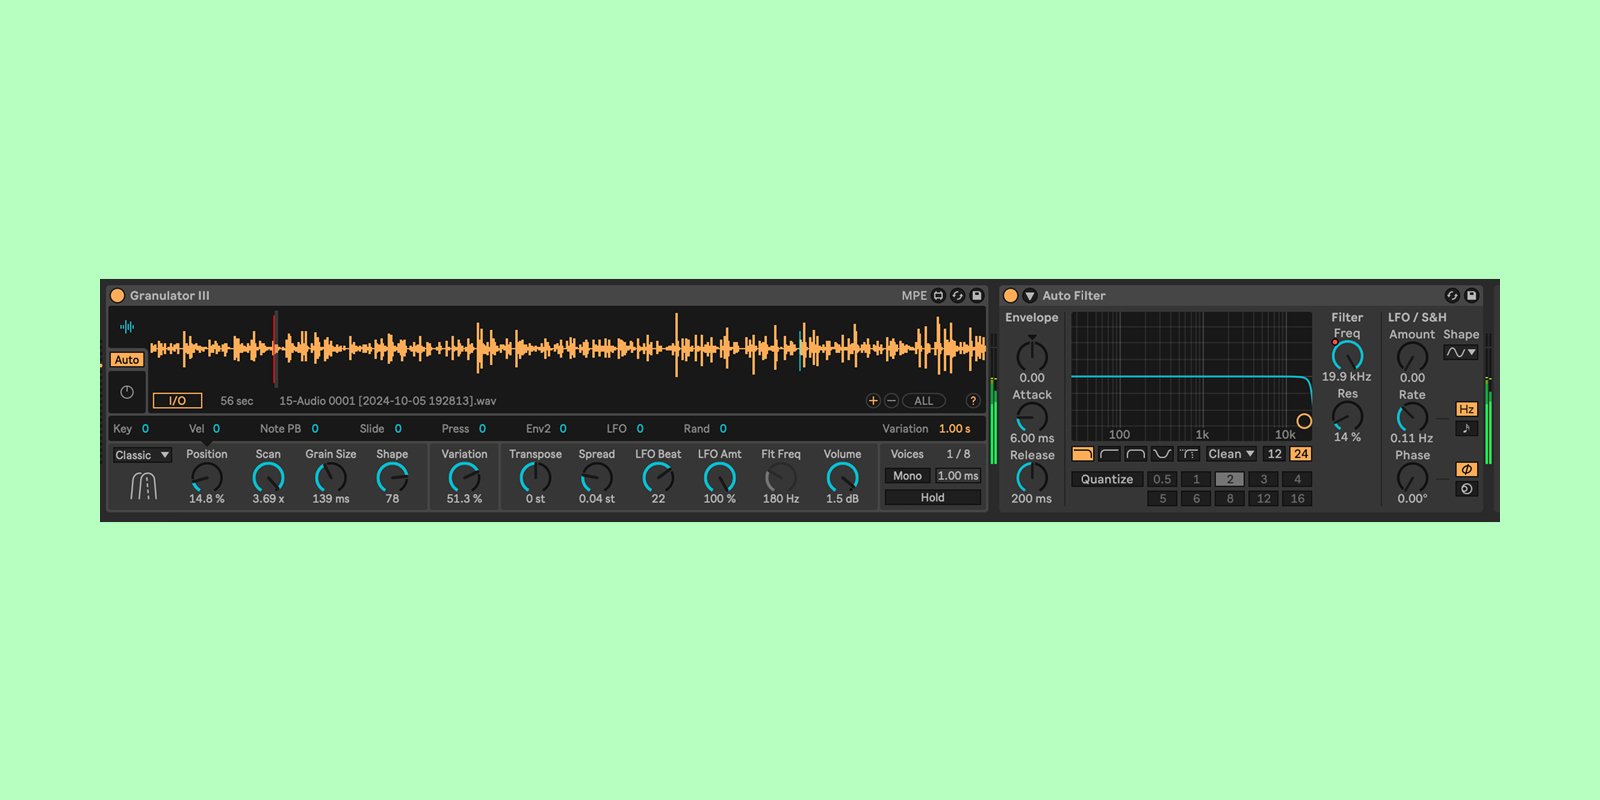Click the Granulator III hot-swap preset icon

click(x=957, y=295)
